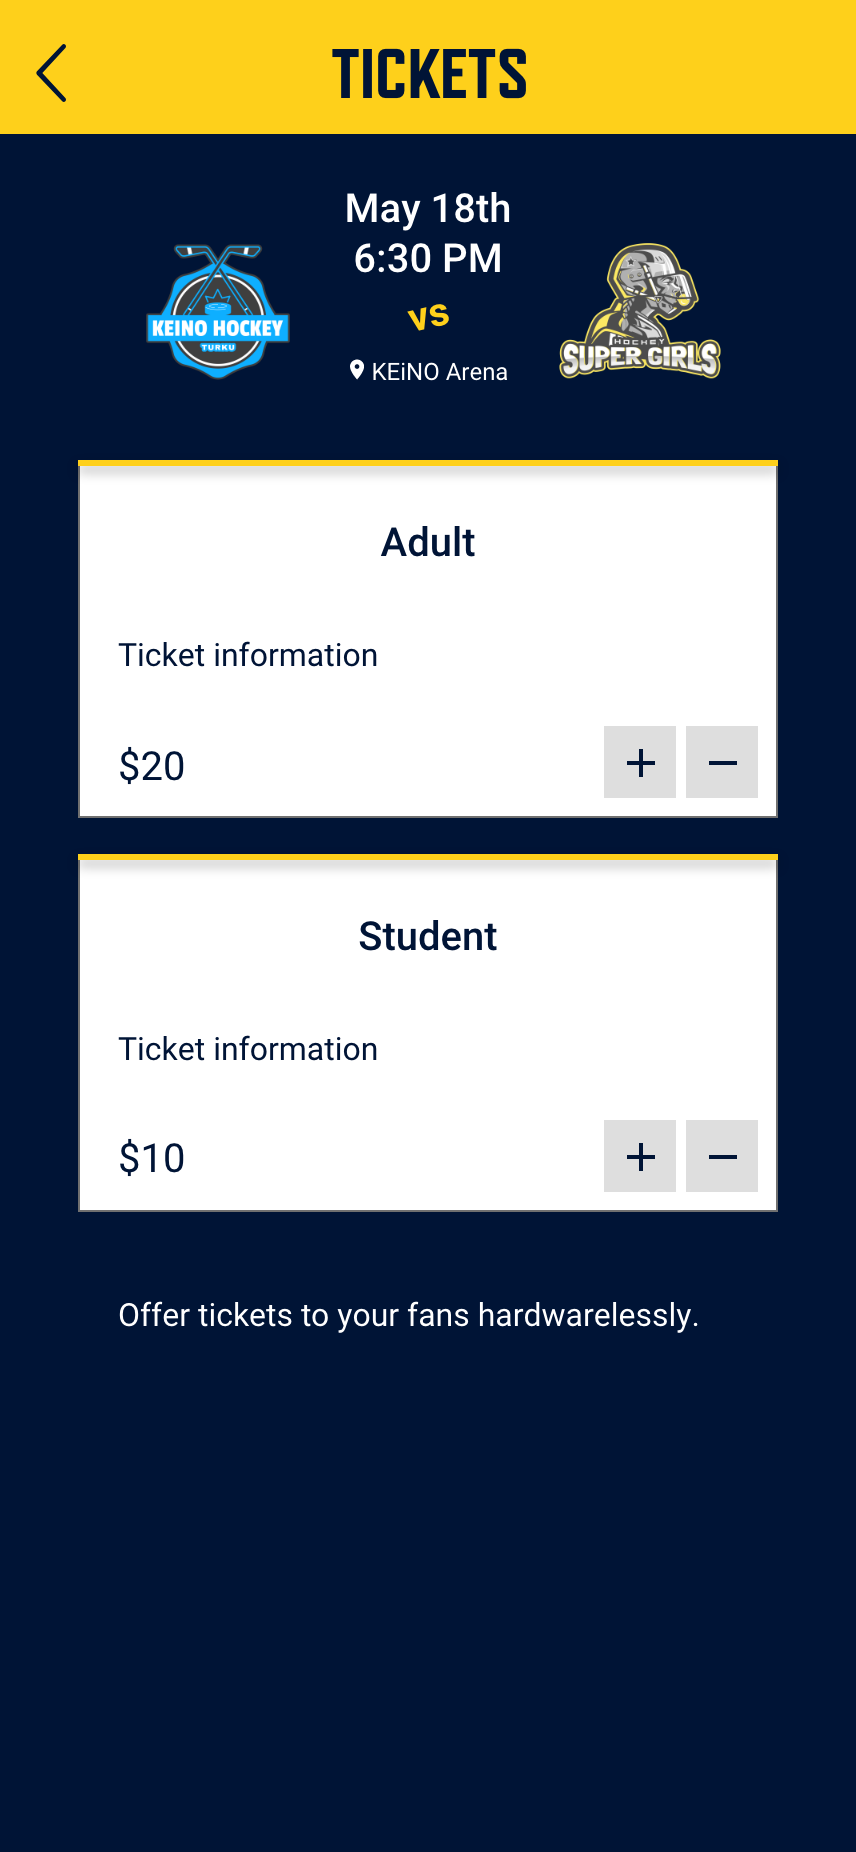Tap the $20 Adult price
The height and width of the screenshot is (1852, 856).
pyautogui.click(x=152, y=766)
